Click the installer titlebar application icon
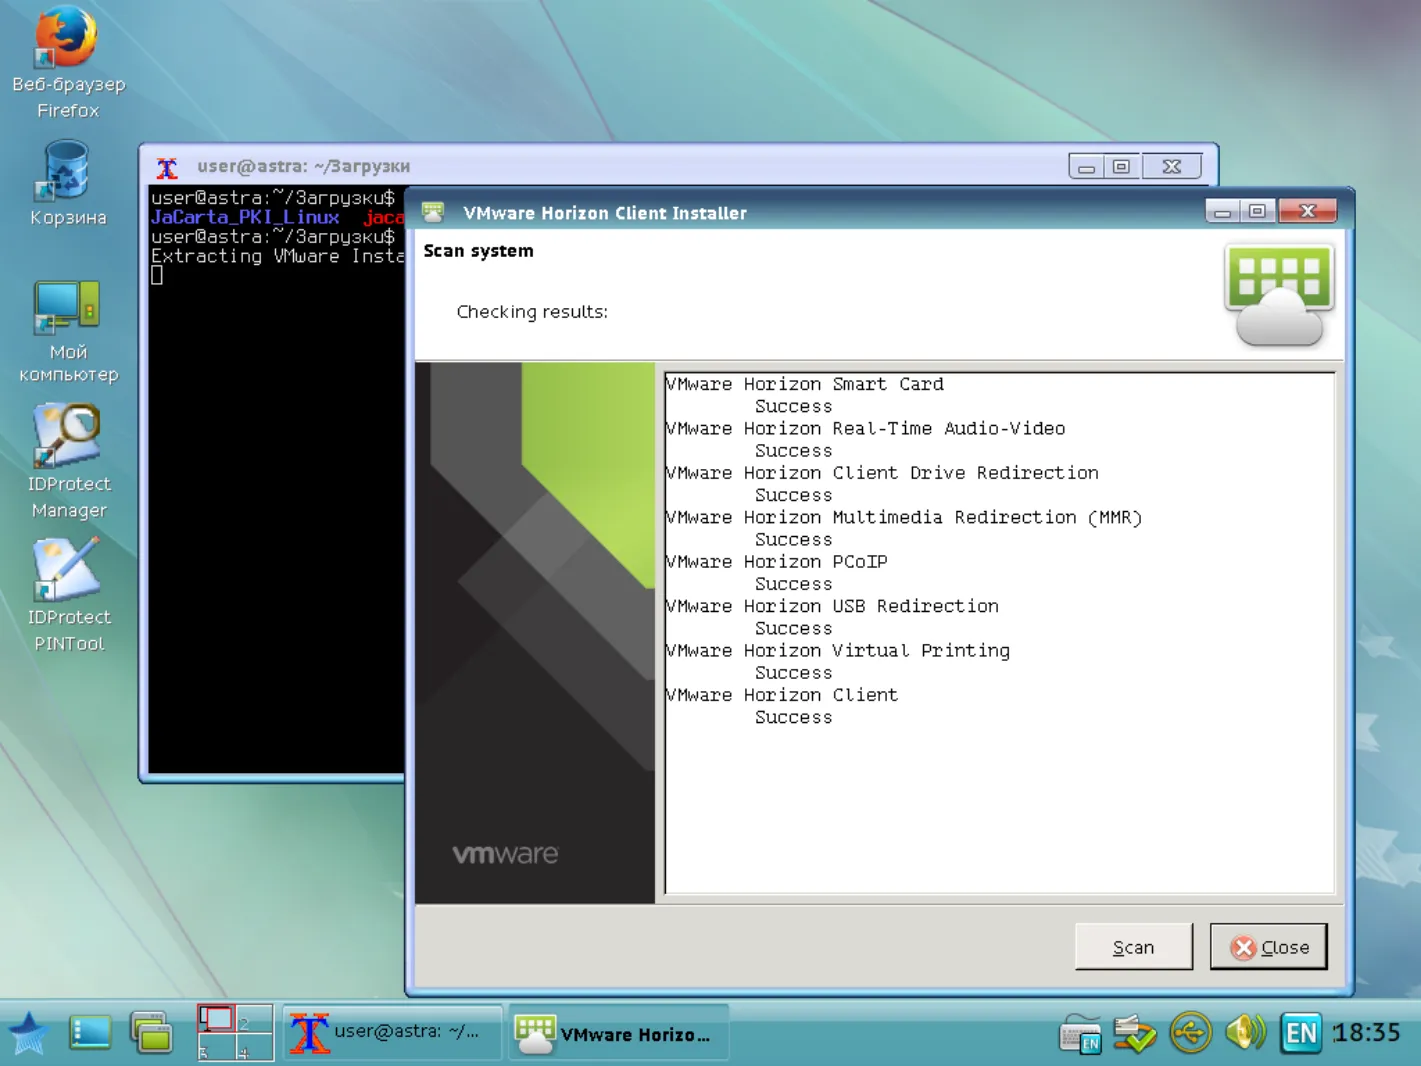 (x=433, y=212)
